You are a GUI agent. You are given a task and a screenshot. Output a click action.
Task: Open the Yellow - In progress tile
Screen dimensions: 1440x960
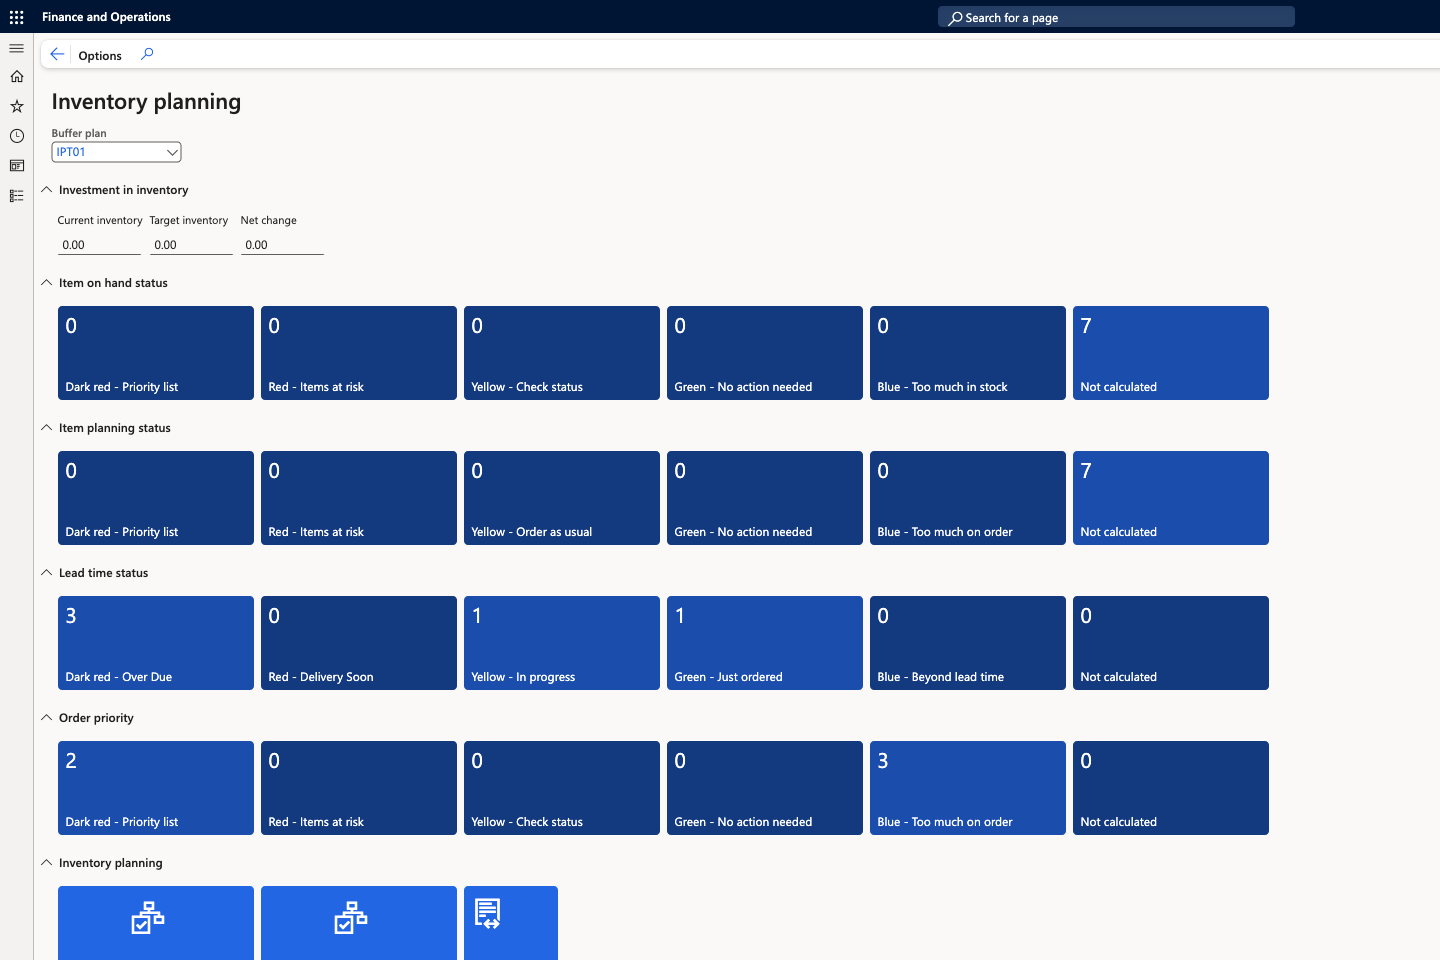(x=561, y=643)
